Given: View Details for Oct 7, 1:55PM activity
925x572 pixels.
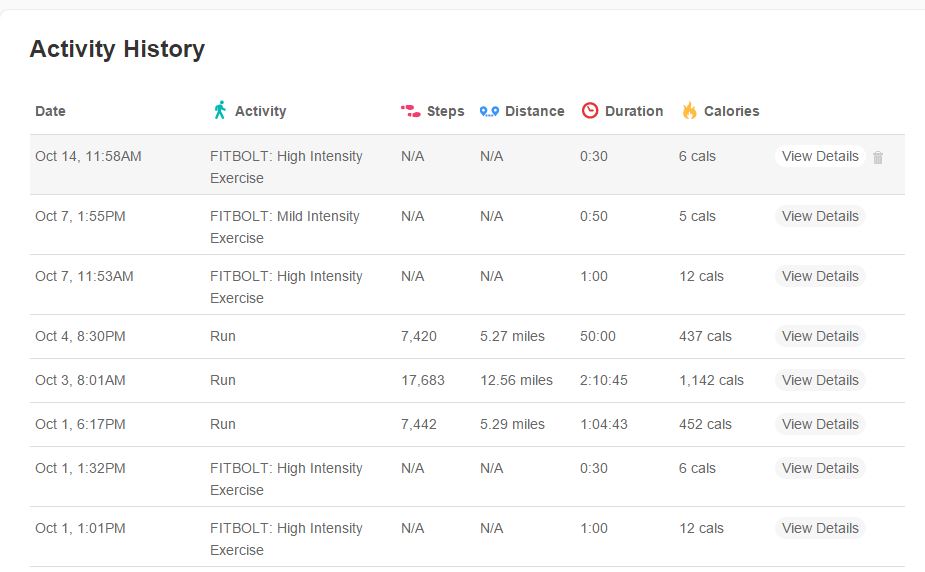Looking at the screenshot, I should 820,216.
